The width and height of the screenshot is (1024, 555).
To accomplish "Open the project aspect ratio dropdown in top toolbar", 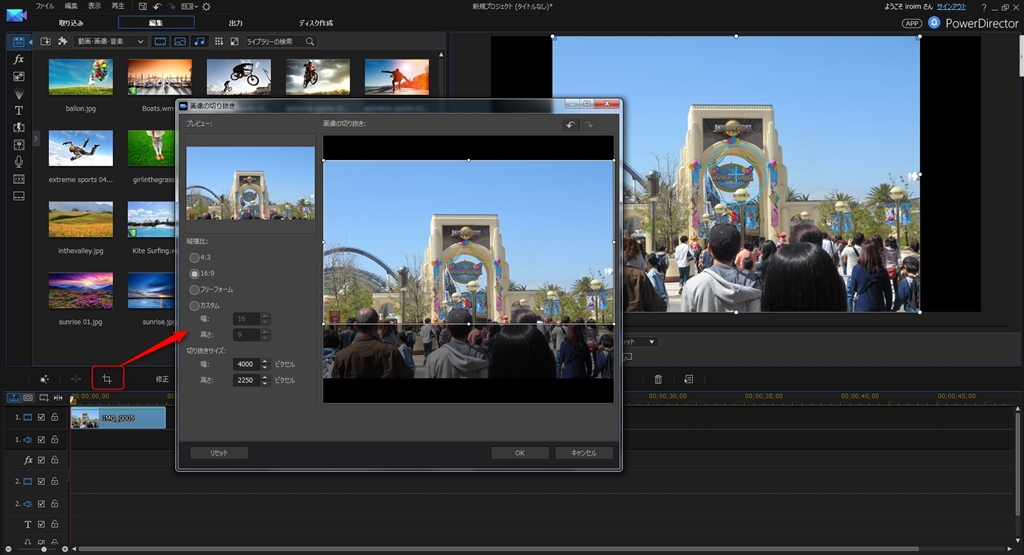I will click(x=188, y=7).
